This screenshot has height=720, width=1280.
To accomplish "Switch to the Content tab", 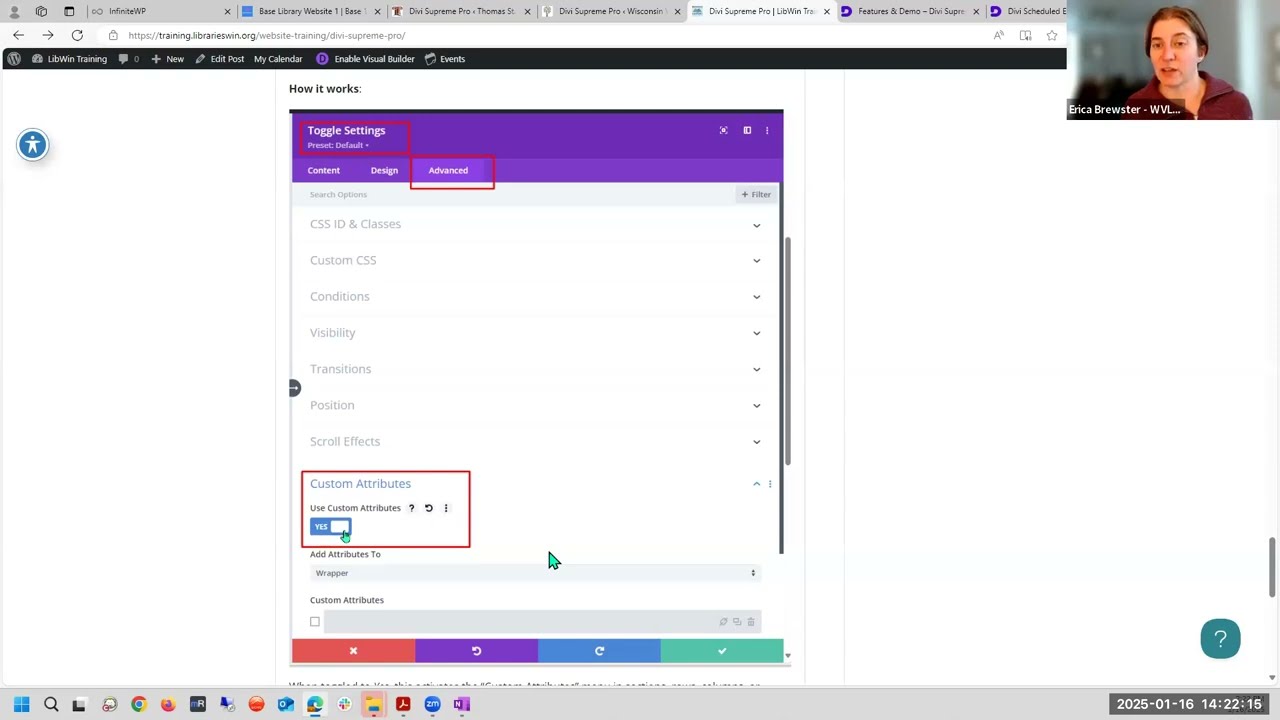I will 323,170.
